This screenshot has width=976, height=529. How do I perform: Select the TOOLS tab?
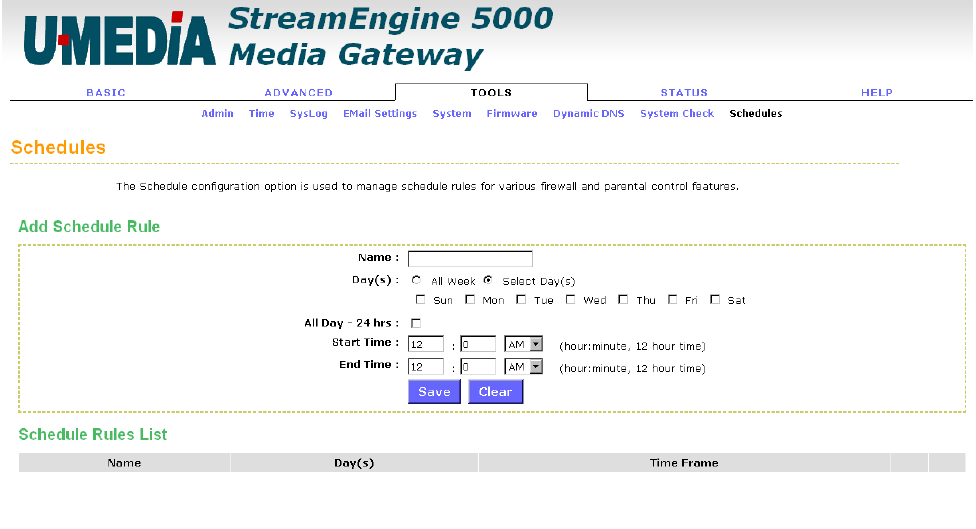491,92
